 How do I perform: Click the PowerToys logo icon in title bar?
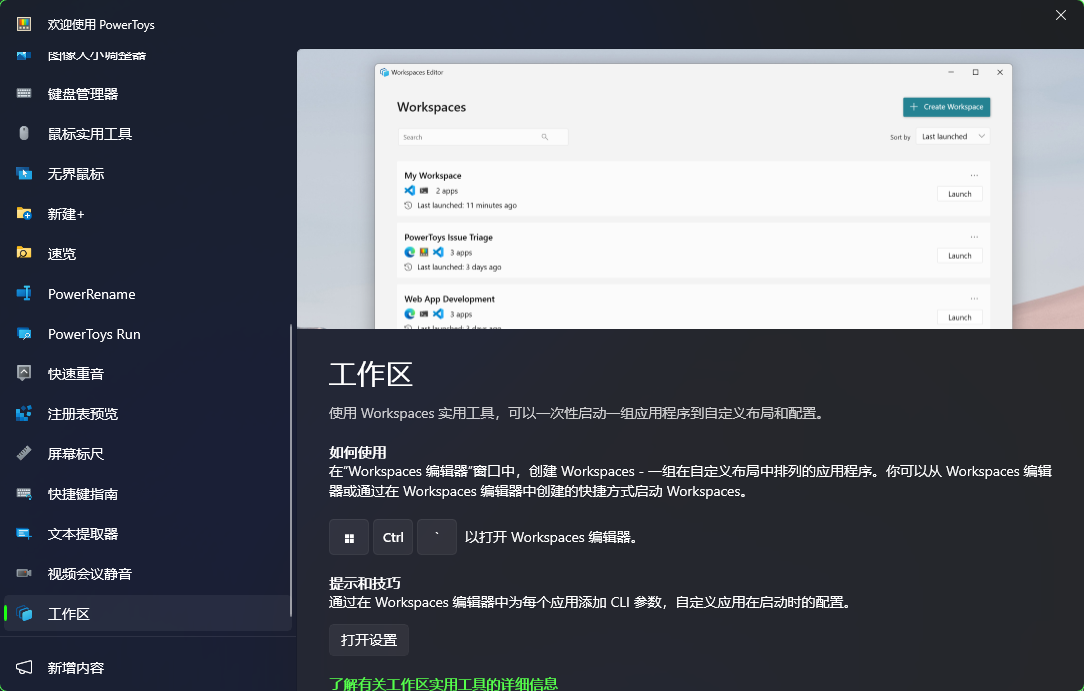click(24, 24)
